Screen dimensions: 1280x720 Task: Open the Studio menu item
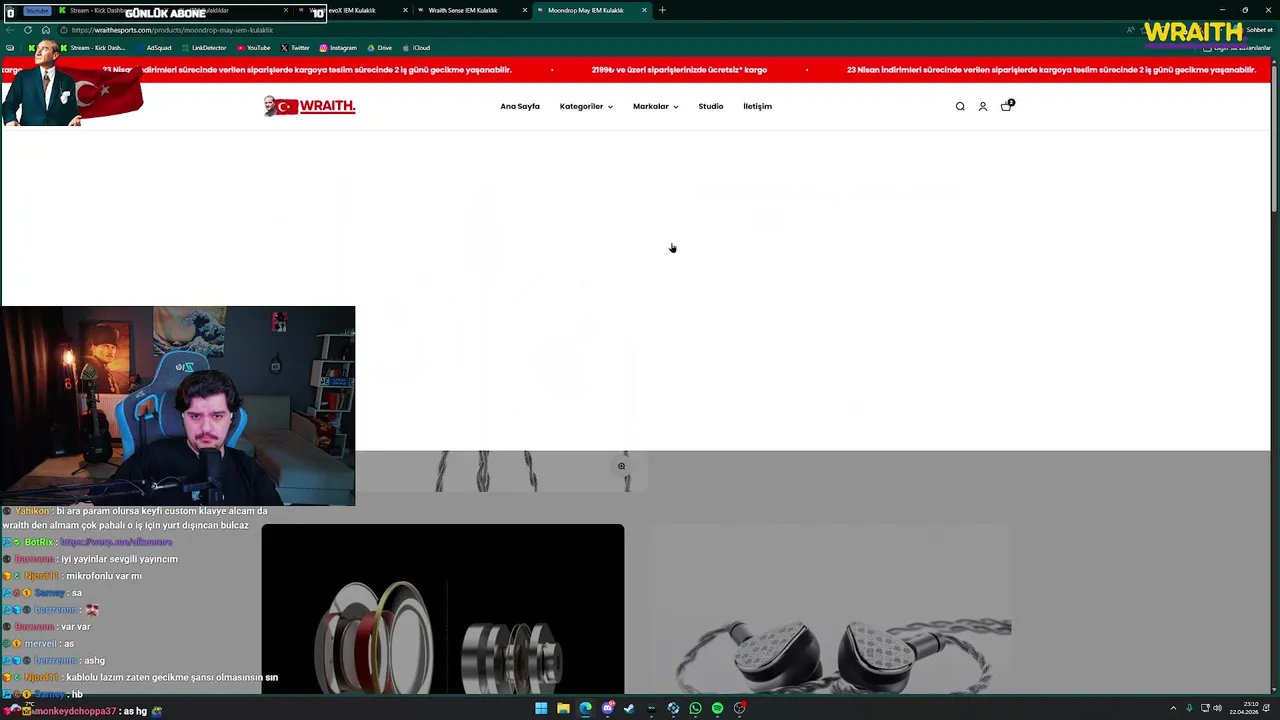(711, 106)
